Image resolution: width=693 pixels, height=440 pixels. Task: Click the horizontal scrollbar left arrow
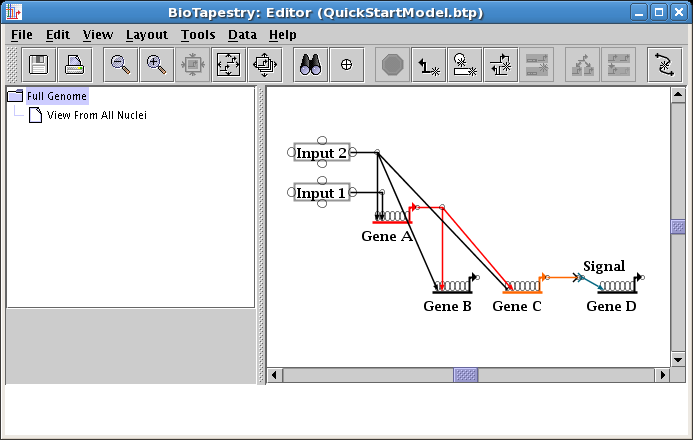[275, 375]
